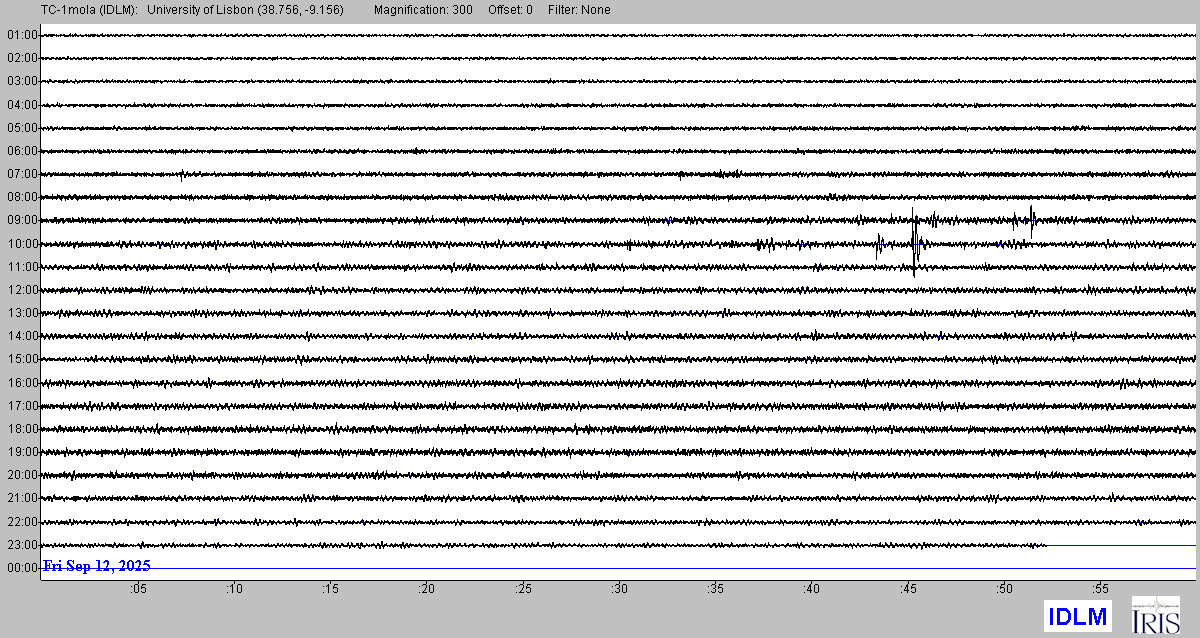The width and height of the screenshot is (1200, 638).
Task: Click the :05 minute axis tick
Action: (x=137, y=589)
